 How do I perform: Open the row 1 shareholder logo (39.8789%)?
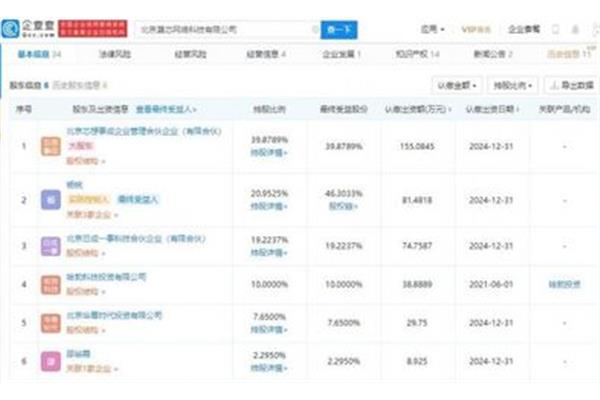(x=51, y=146)
